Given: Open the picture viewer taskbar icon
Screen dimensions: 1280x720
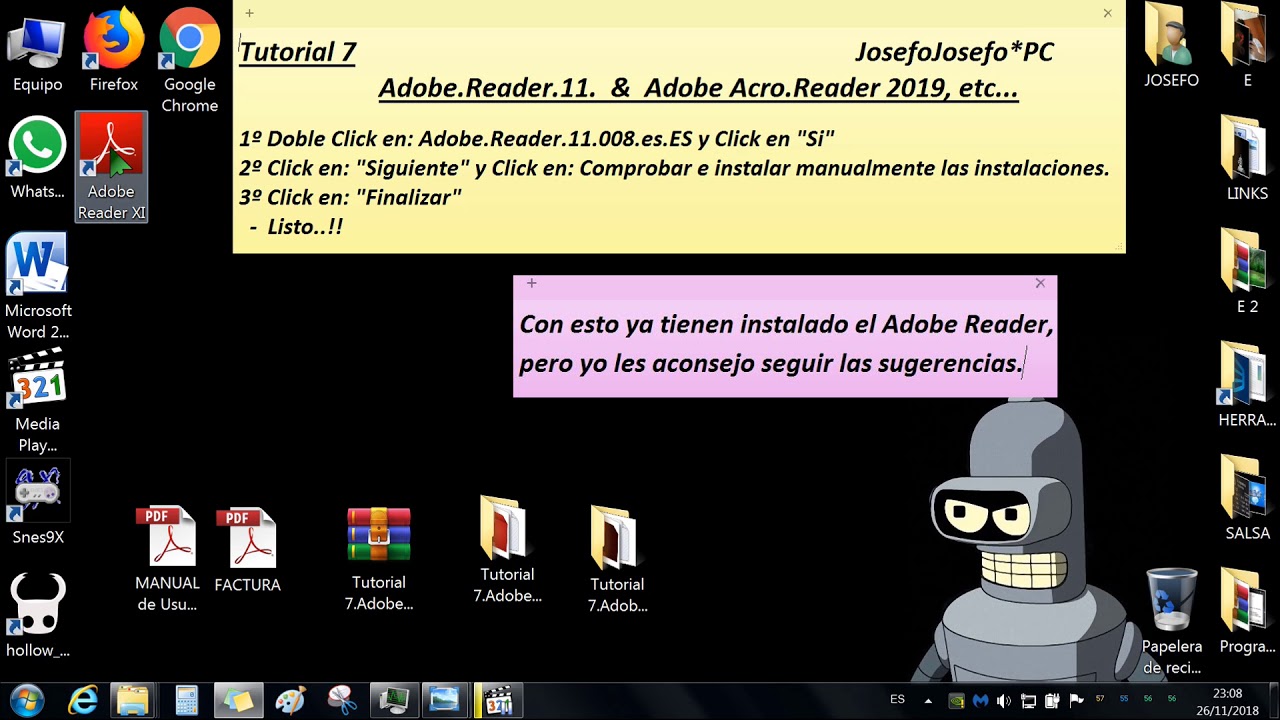Looking at the screenshot, I should [x=444, y=700].
